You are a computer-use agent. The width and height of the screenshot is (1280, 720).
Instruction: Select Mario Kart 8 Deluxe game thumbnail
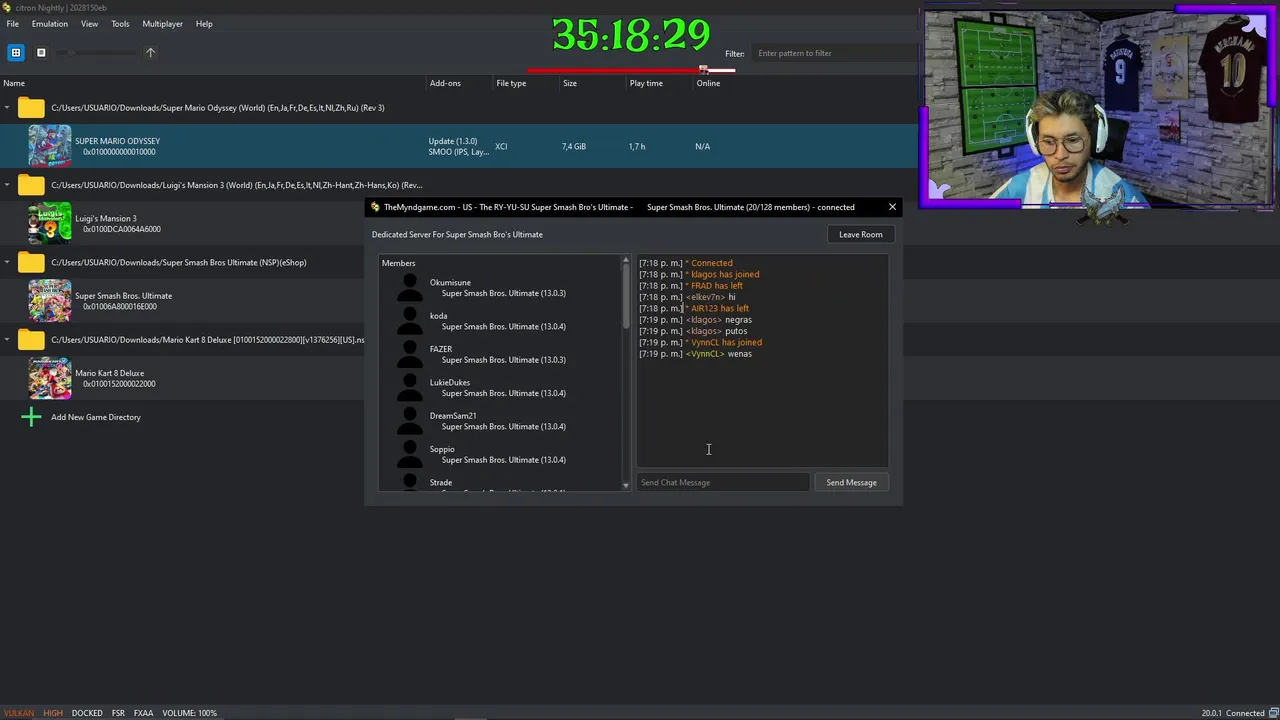pos(50,378)
